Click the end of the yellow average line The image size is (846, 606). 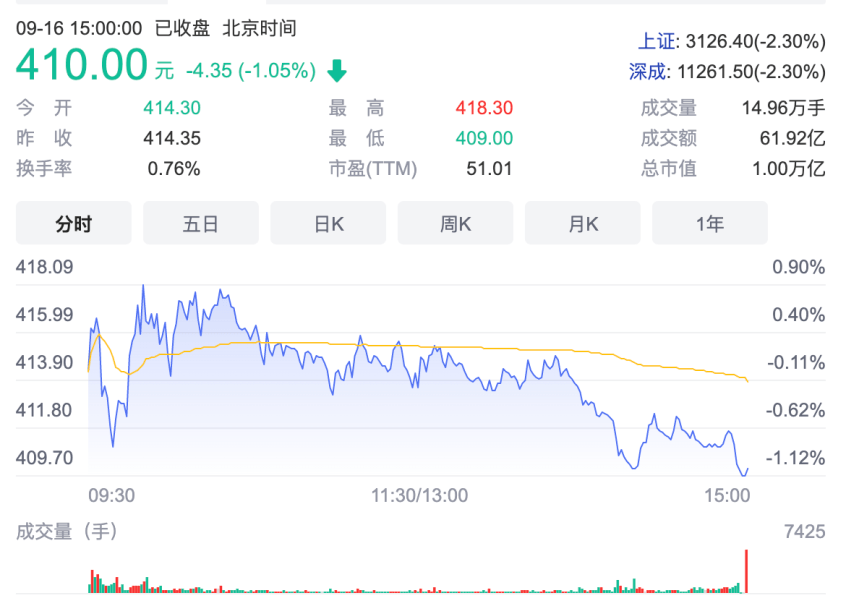[747, 381]
